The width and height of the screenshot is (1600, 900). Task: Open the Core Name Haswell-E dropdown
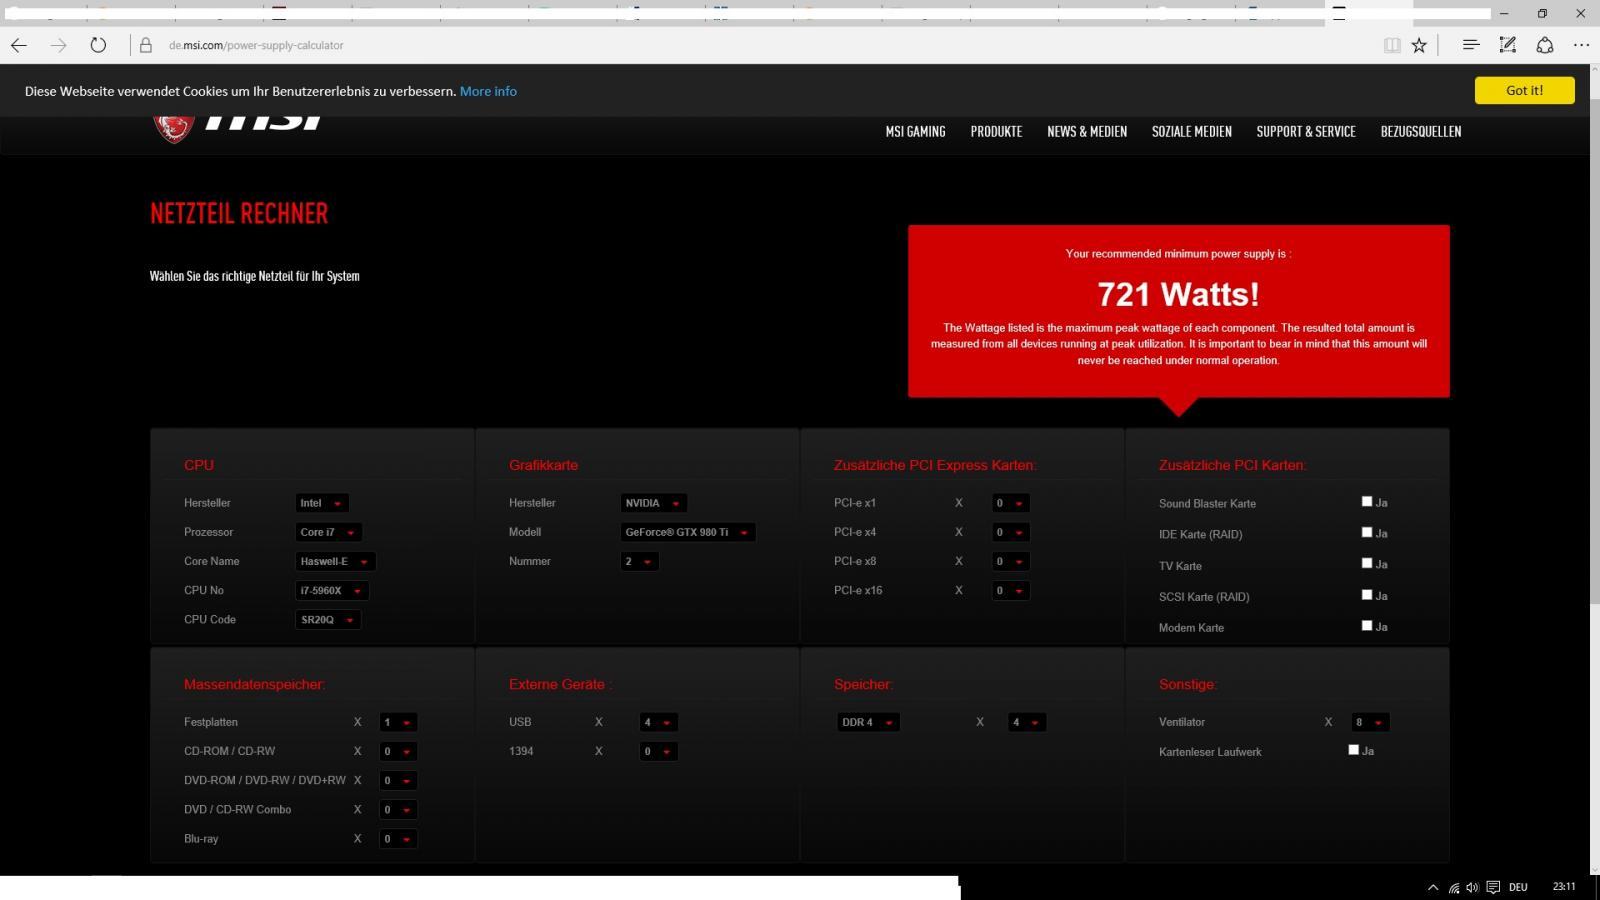coord(336,561)
